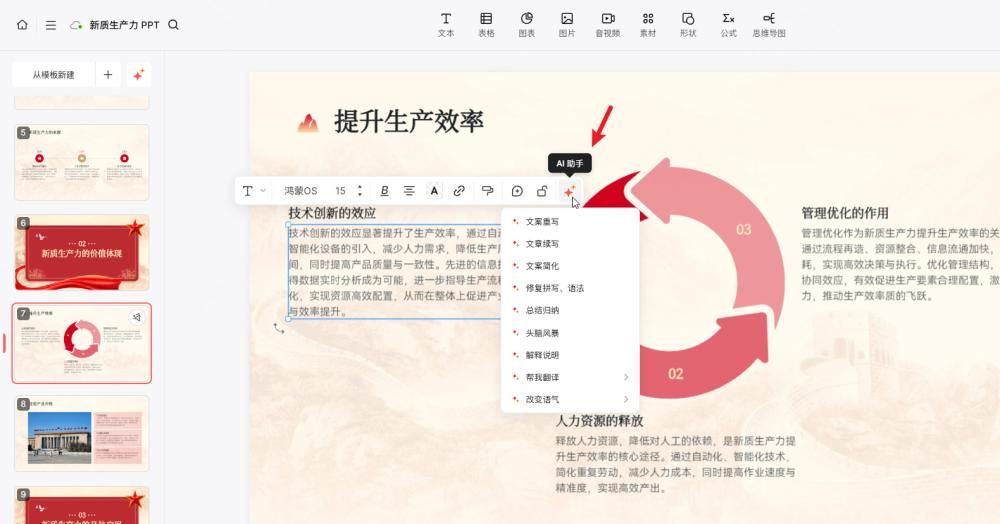Toggle bold formatting
The image size is (1000, 524).
(384, 191)
